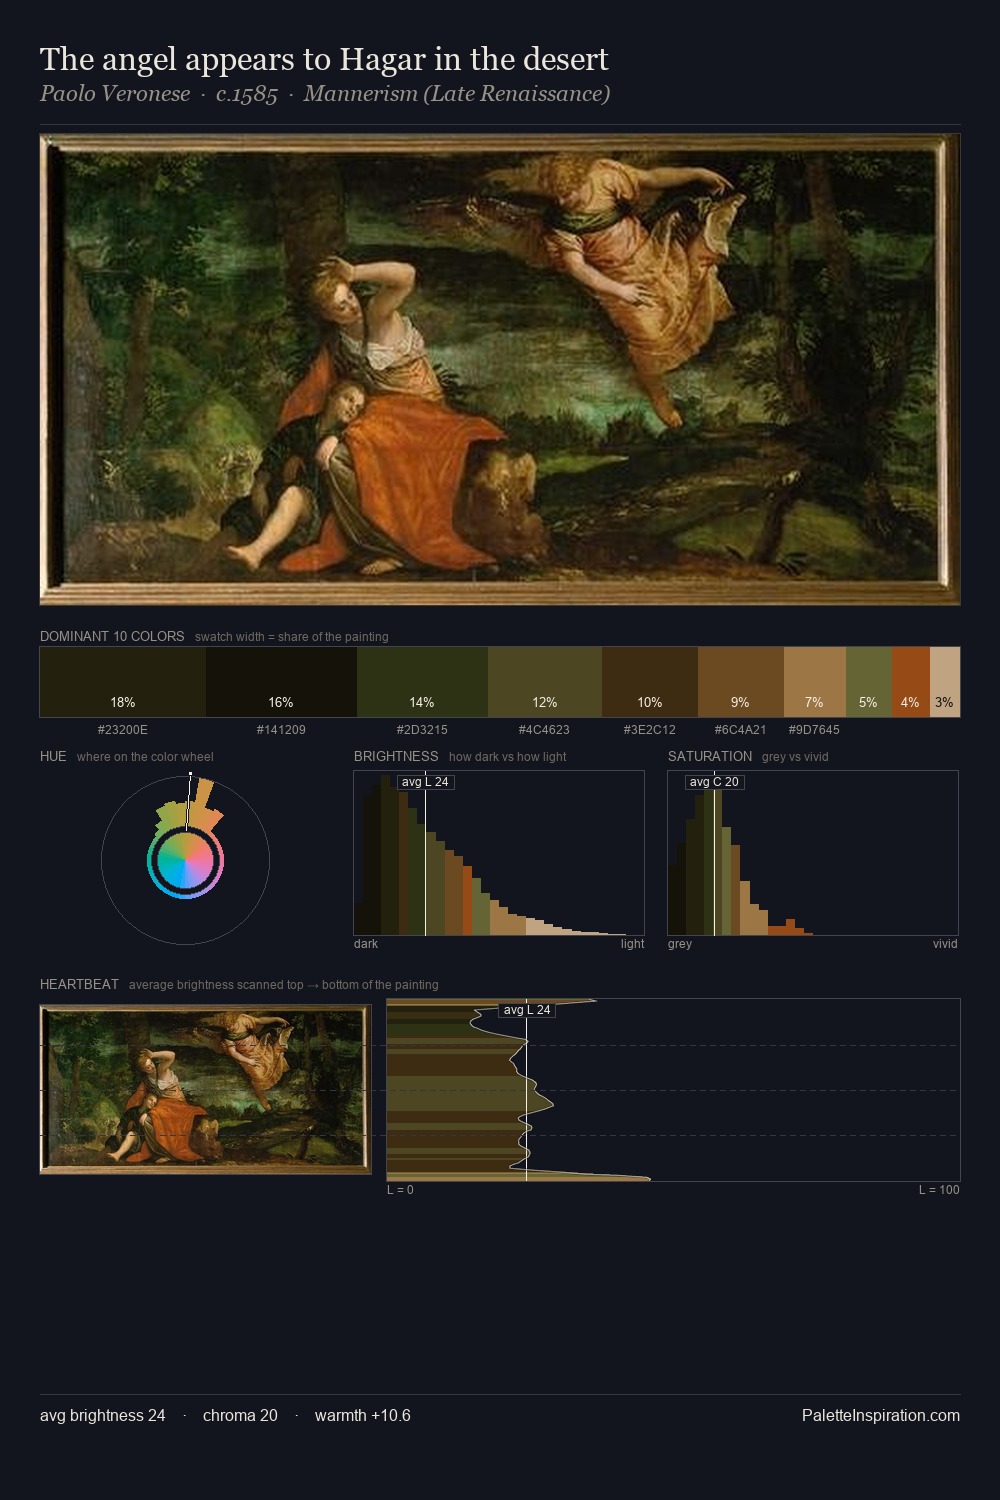Screen dimensions: 1000x1500
Task: Open the main painting image
Action: tap(500, 369)
